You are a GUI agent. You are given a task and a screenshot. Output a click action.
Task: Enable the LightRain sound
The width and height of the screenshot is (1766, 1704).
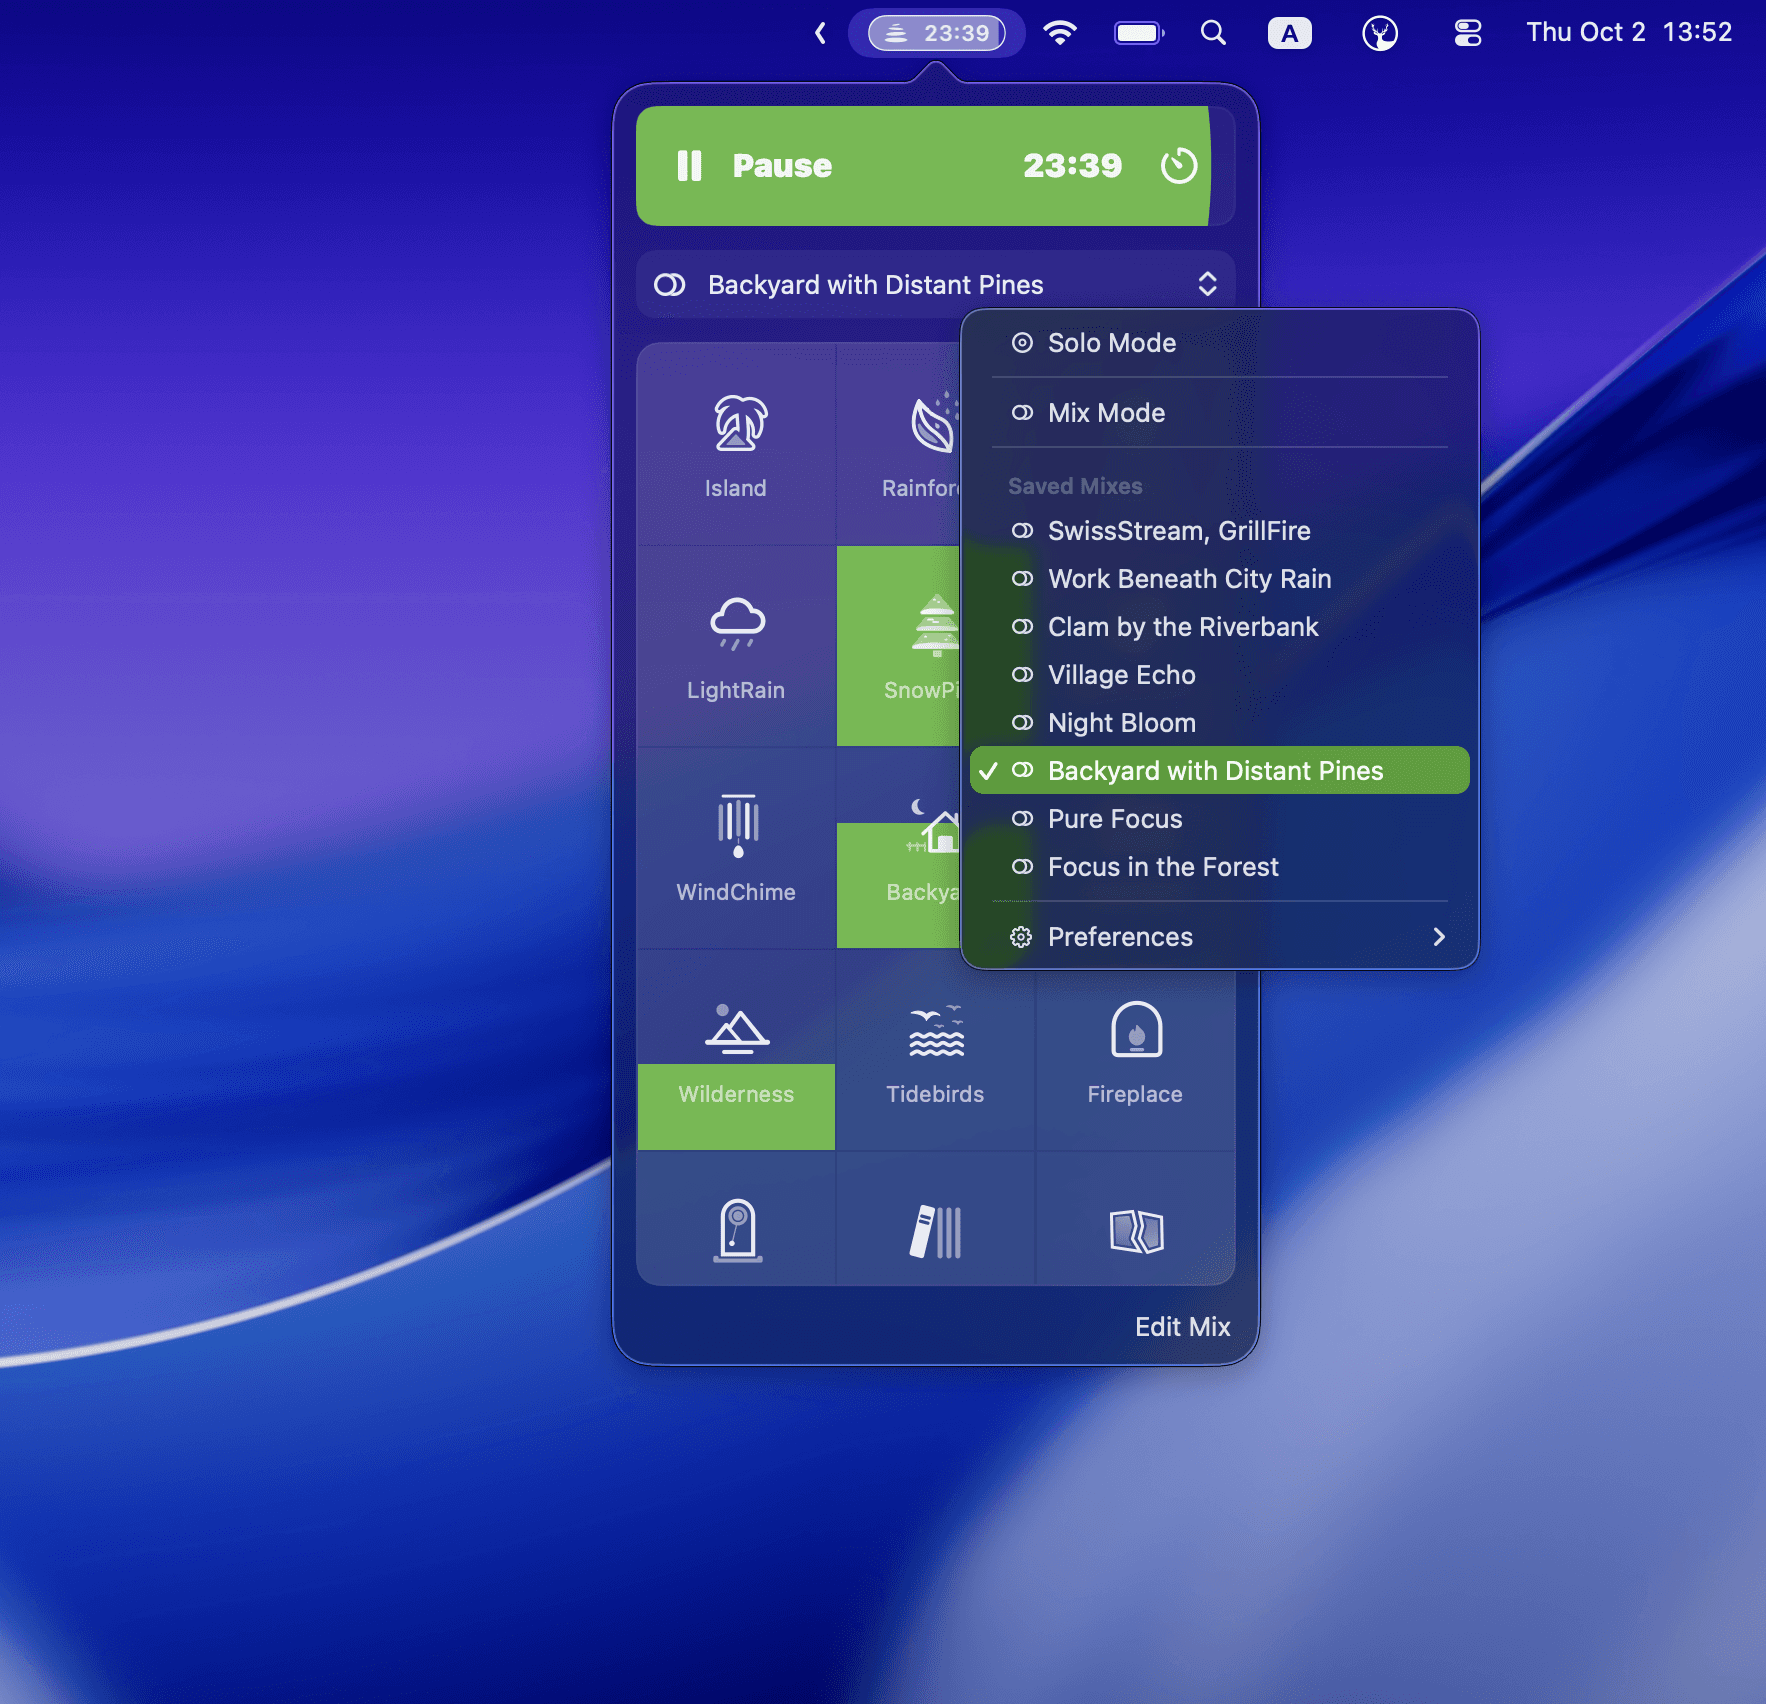click(x=736, y=647)
